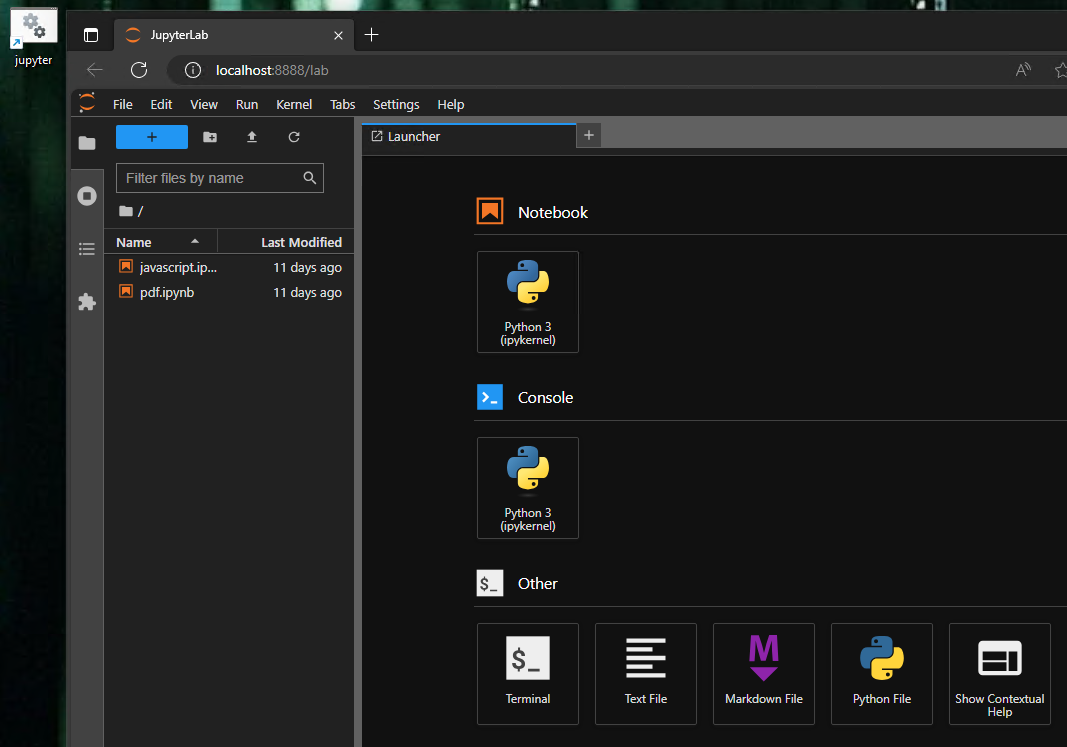Click the Filter files by name field

[x=211, y=178]
